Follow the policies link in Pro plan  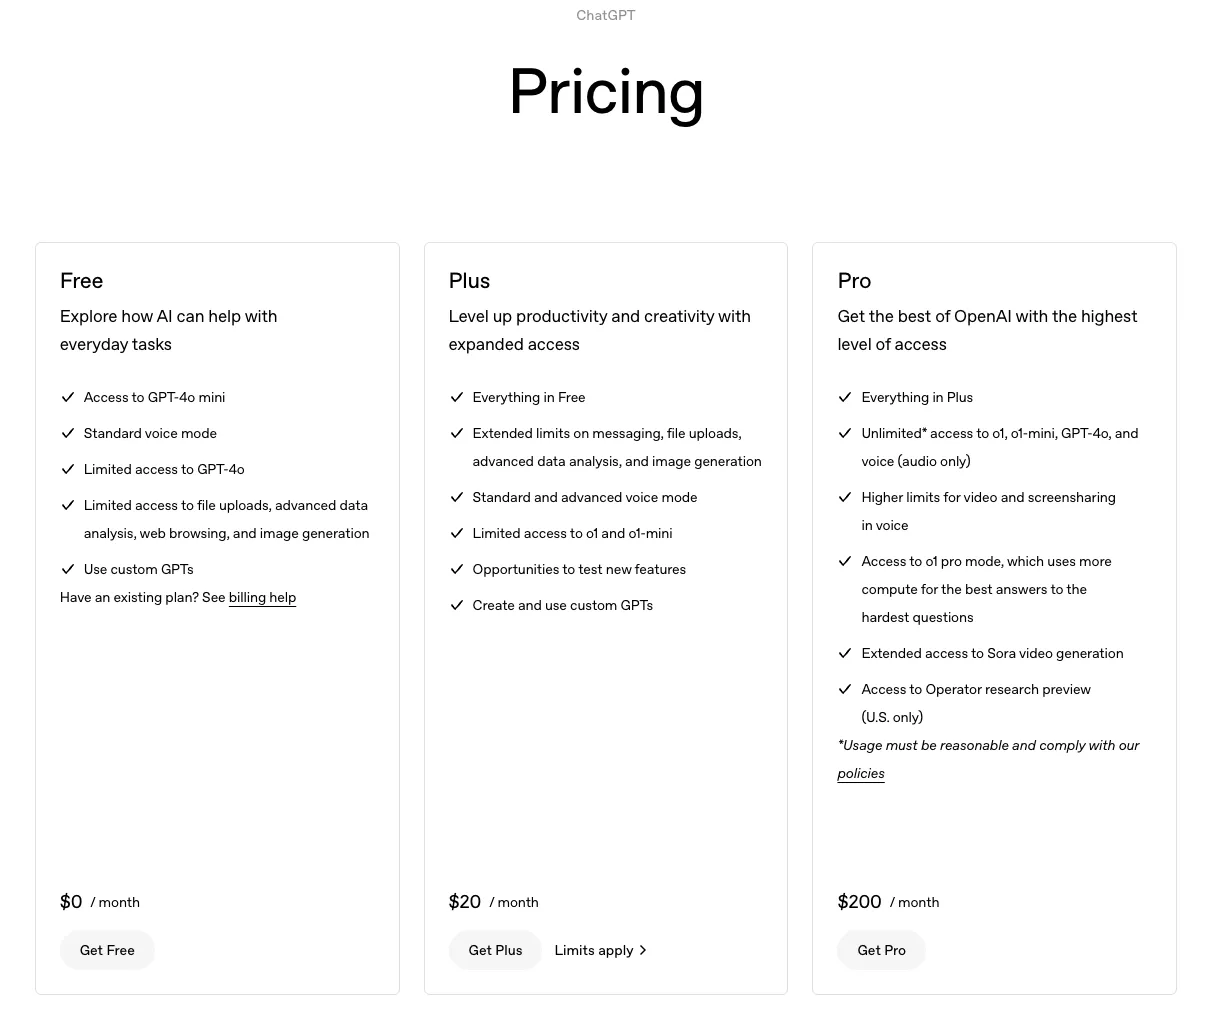[x=861, y=773]
